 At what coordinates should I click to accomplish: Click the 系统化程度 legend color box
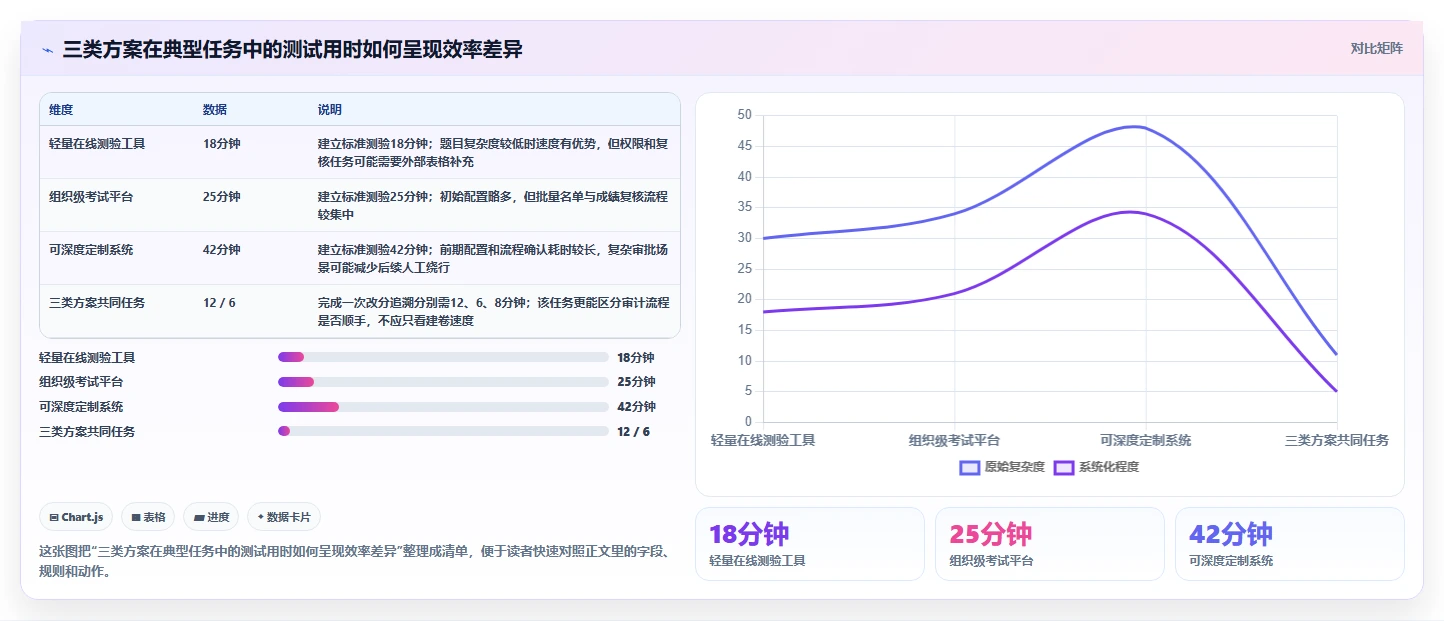1064,467
